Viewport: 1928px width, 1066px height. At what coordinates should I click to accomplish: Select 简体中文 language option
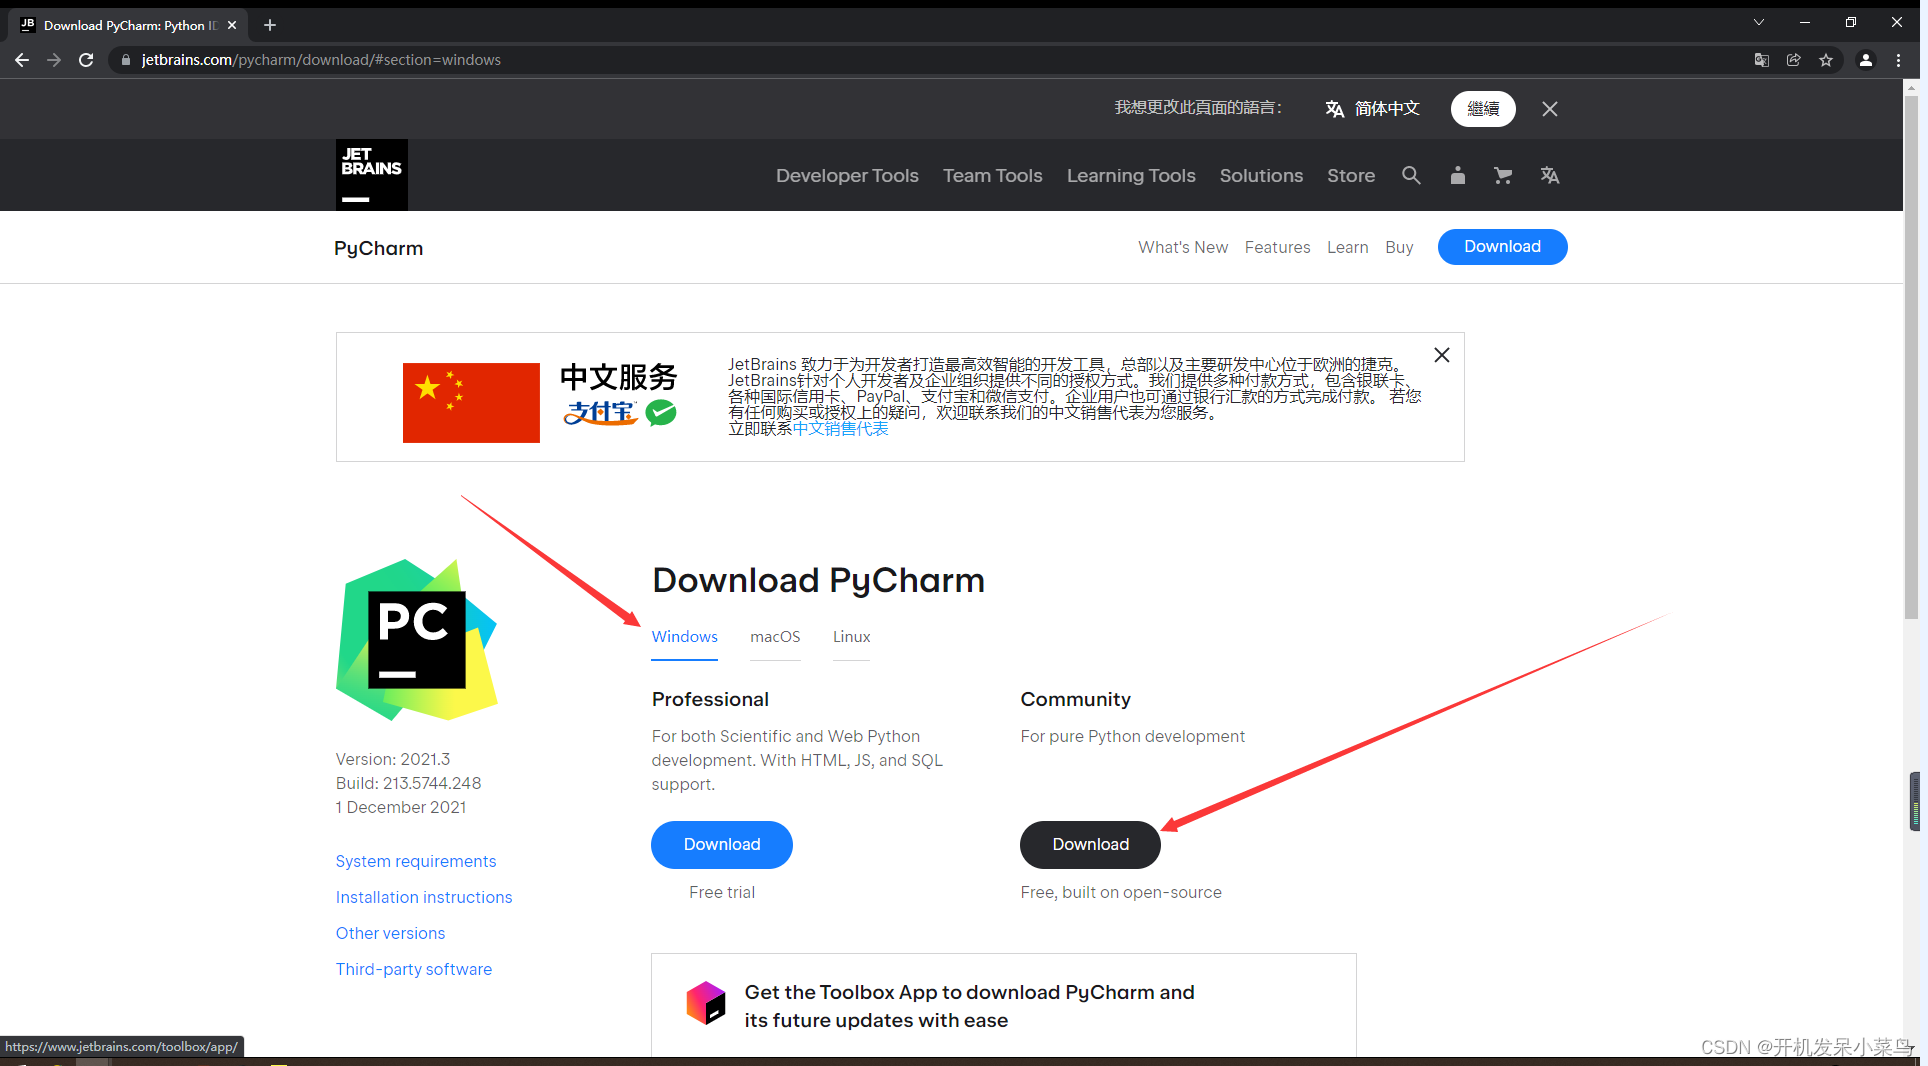click(x=1372, y=109)
